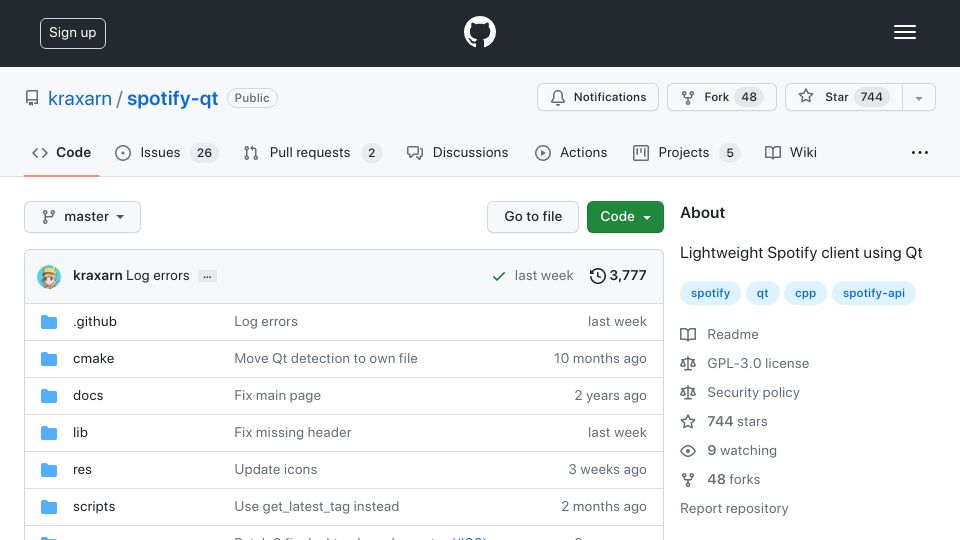Open the 'Move Qt detection to own file' commit

click(x=326, y=359)
